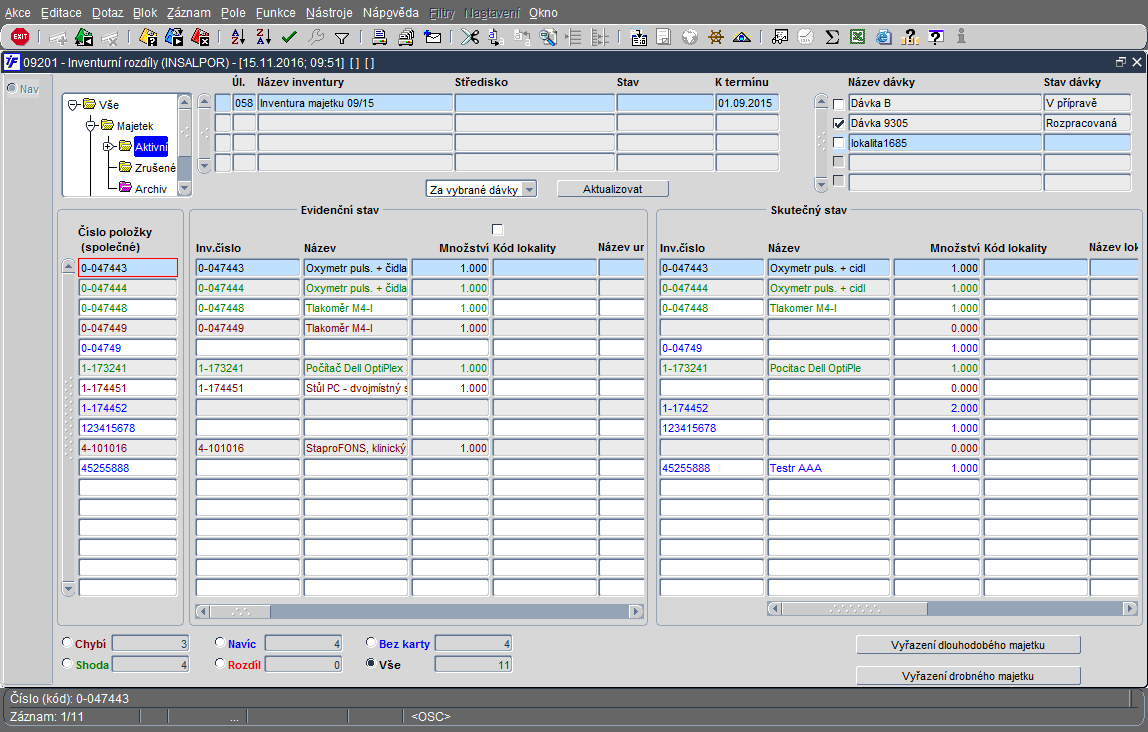This screenshot has width=1148, height=732.
Task: Open the funnel filter icon
Action: 342,37
